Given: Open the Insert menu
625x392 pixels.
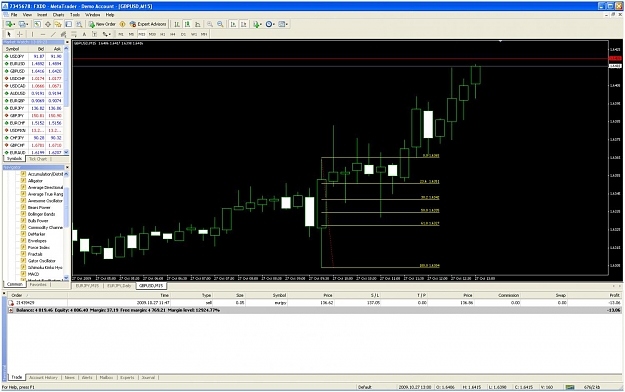Looking at the screenshot, I should tap(42, 15).
